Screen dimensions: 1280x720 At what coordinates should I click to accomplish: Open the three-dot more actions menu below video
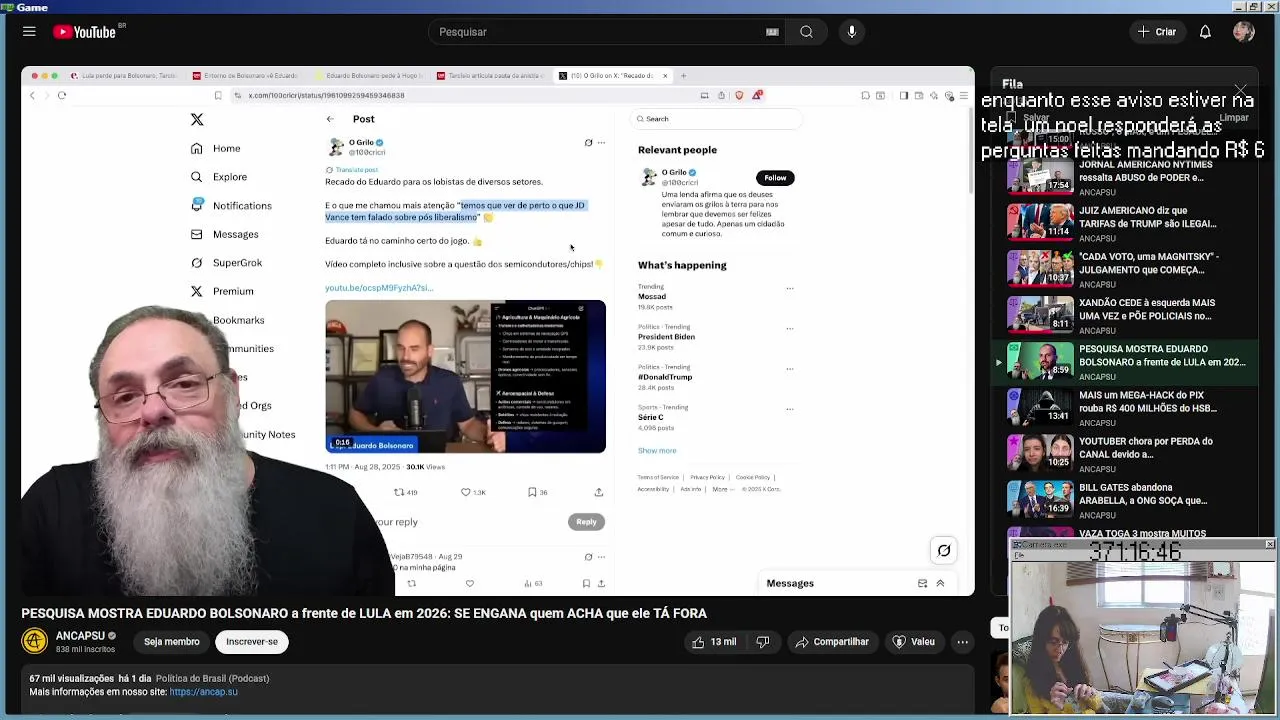(962, 642)
